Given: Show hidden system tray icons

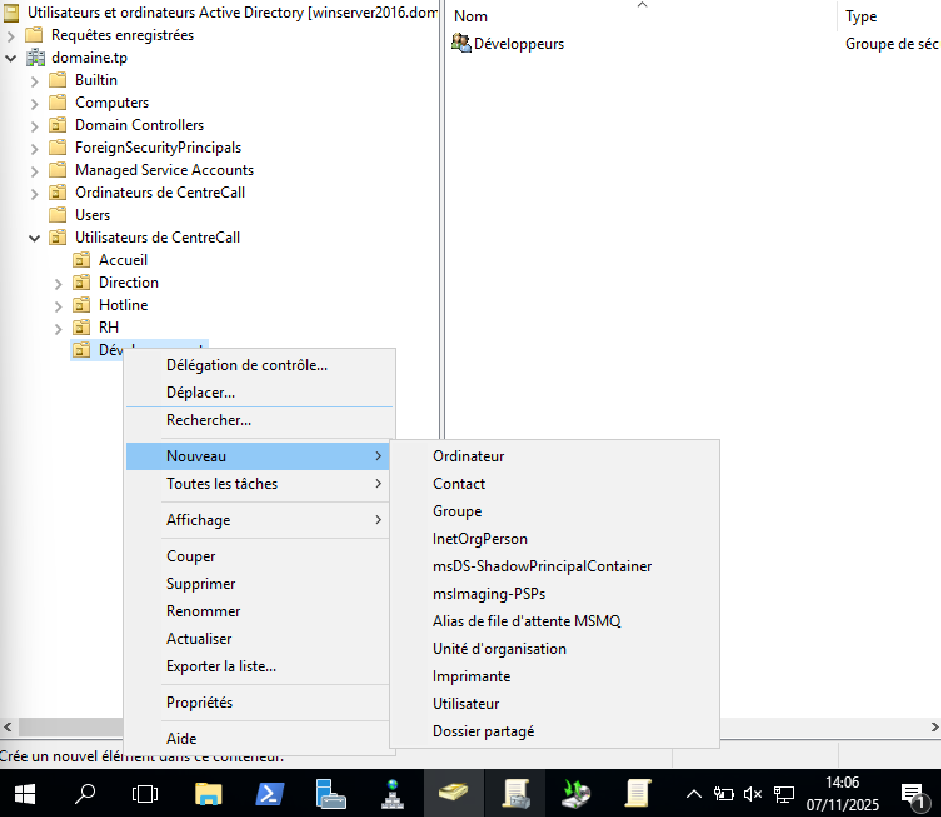Looking at the screenshot, I should click(x=694, y=794).
